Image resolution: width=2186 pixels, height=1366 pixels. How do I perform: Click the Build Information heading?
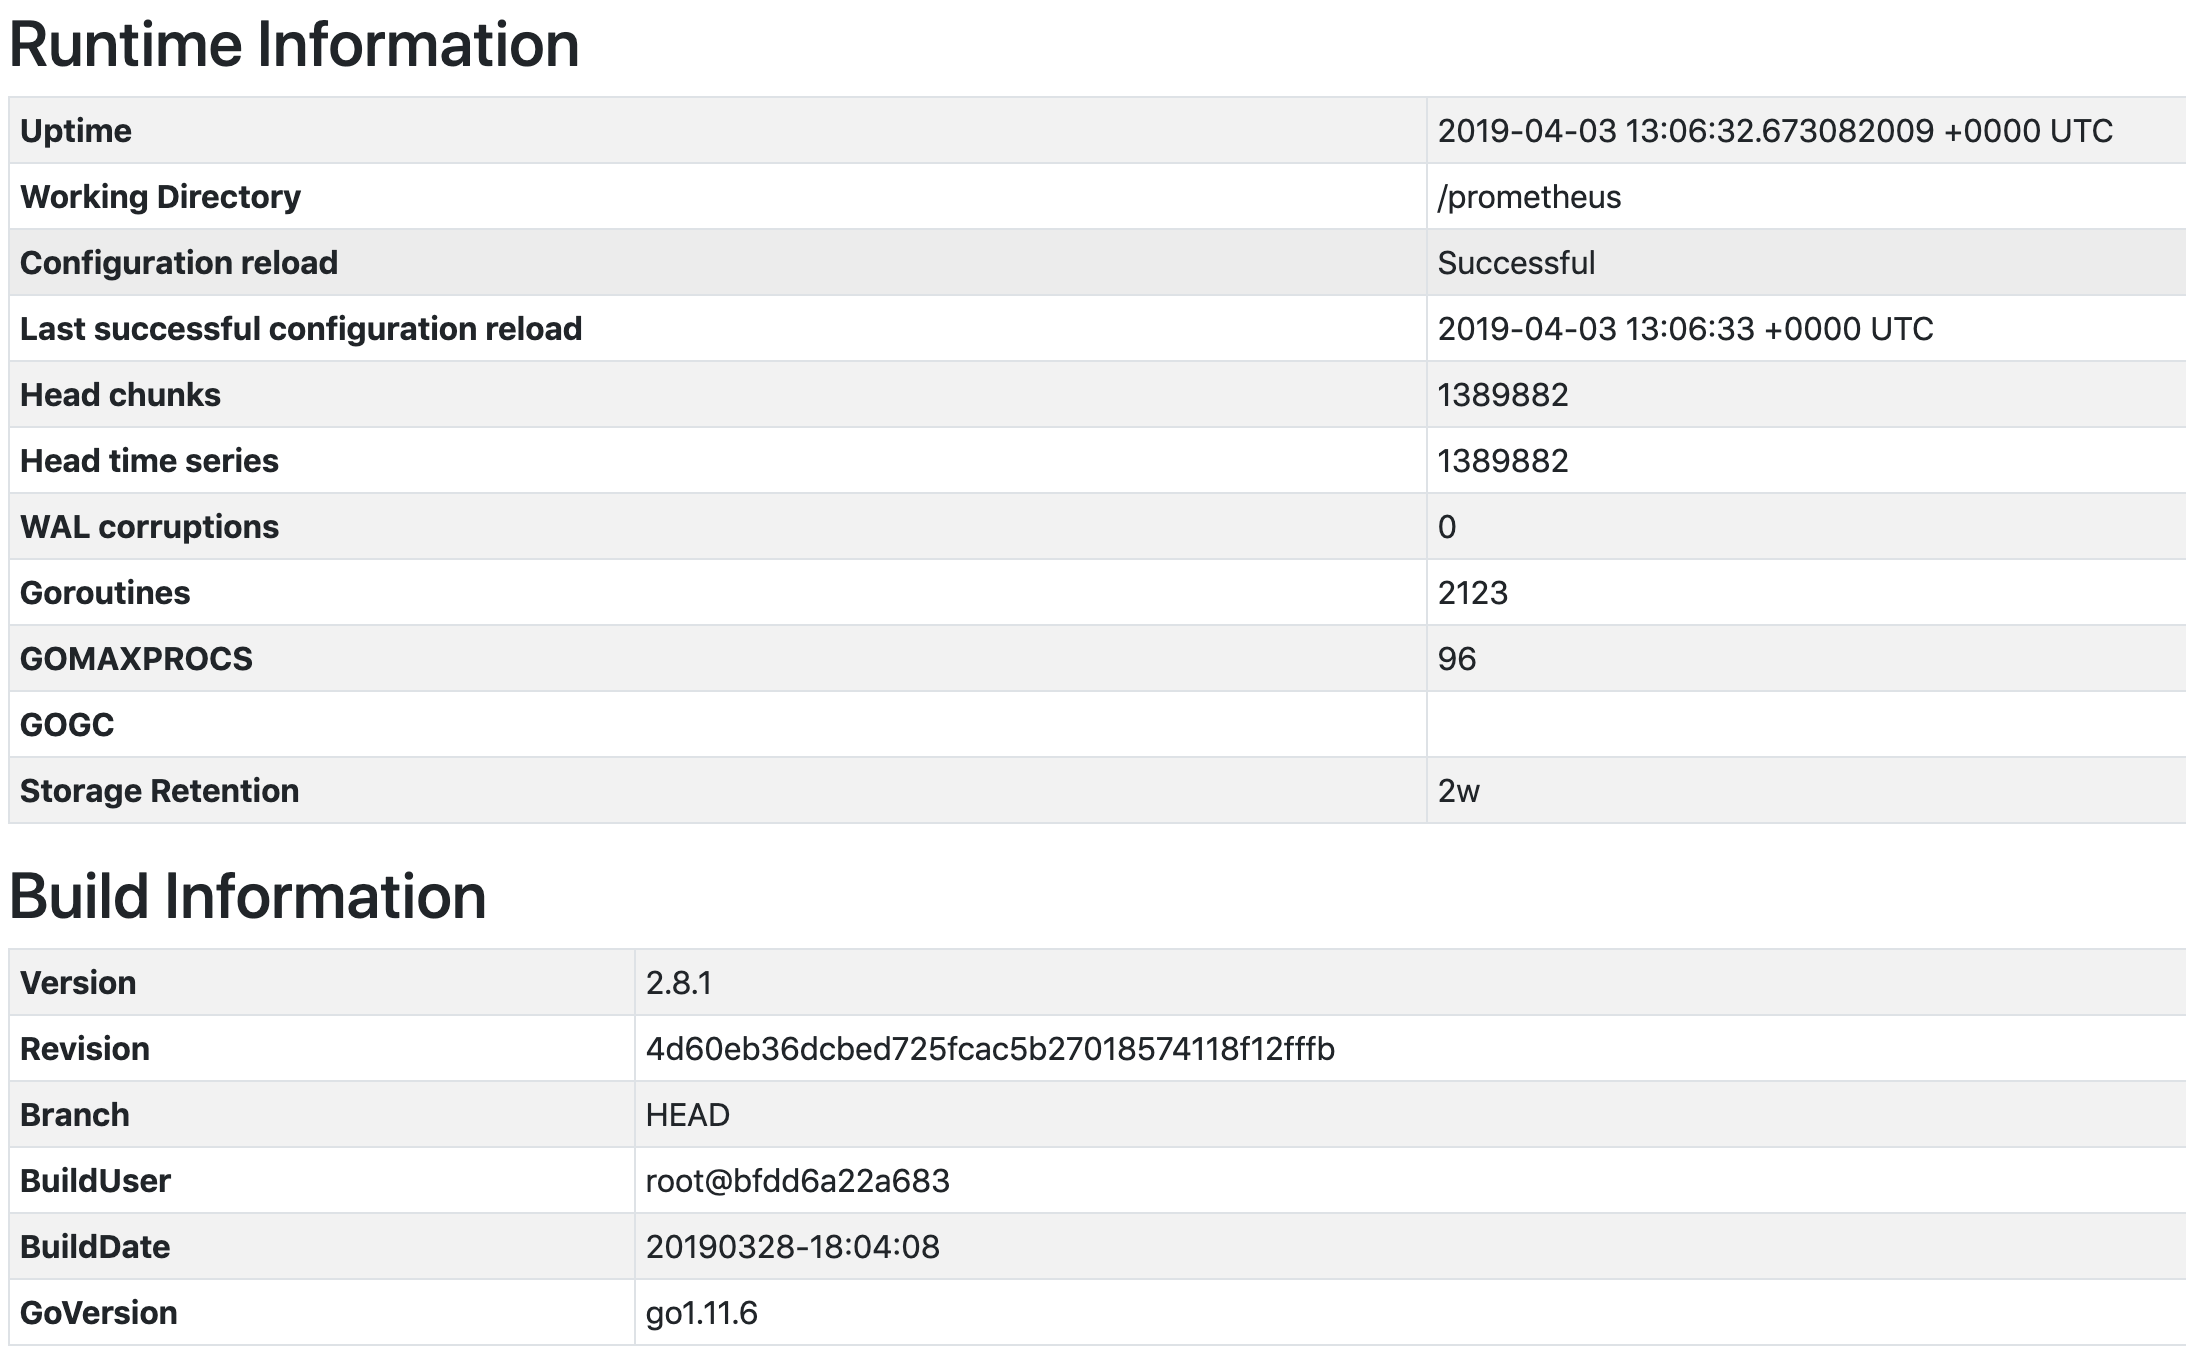tap(248, 896)
